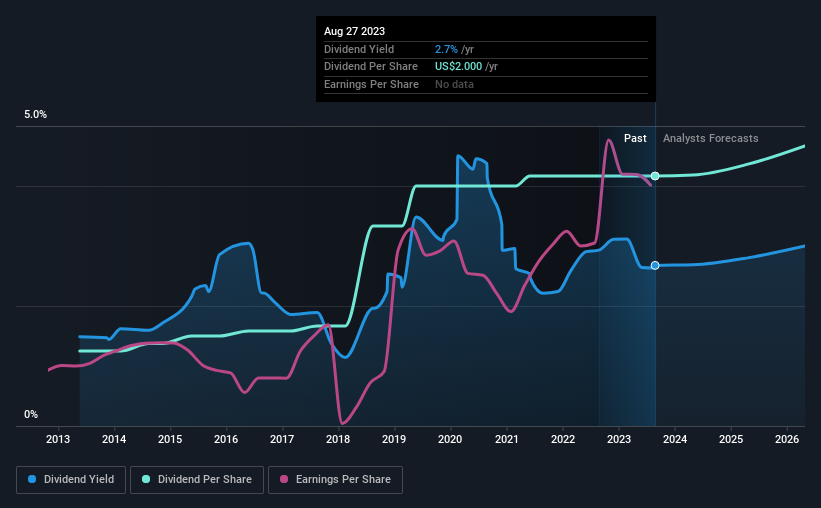Image resolution: width=821 pixels, height=508 pixels.
Task: Click the 2018 x-axis label
Action: tap(338, 439)
